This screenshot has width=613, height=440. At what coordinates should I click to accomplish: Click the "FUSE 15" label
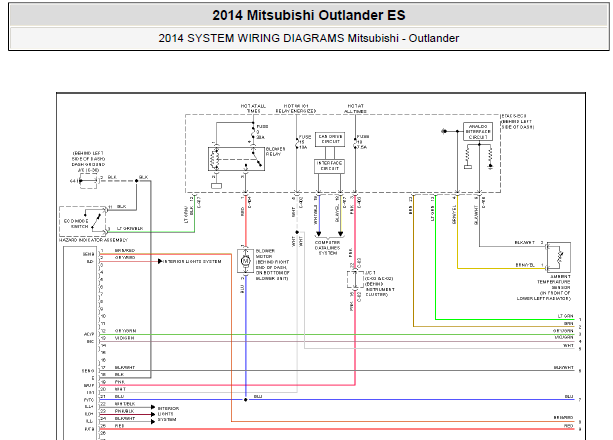305,139
